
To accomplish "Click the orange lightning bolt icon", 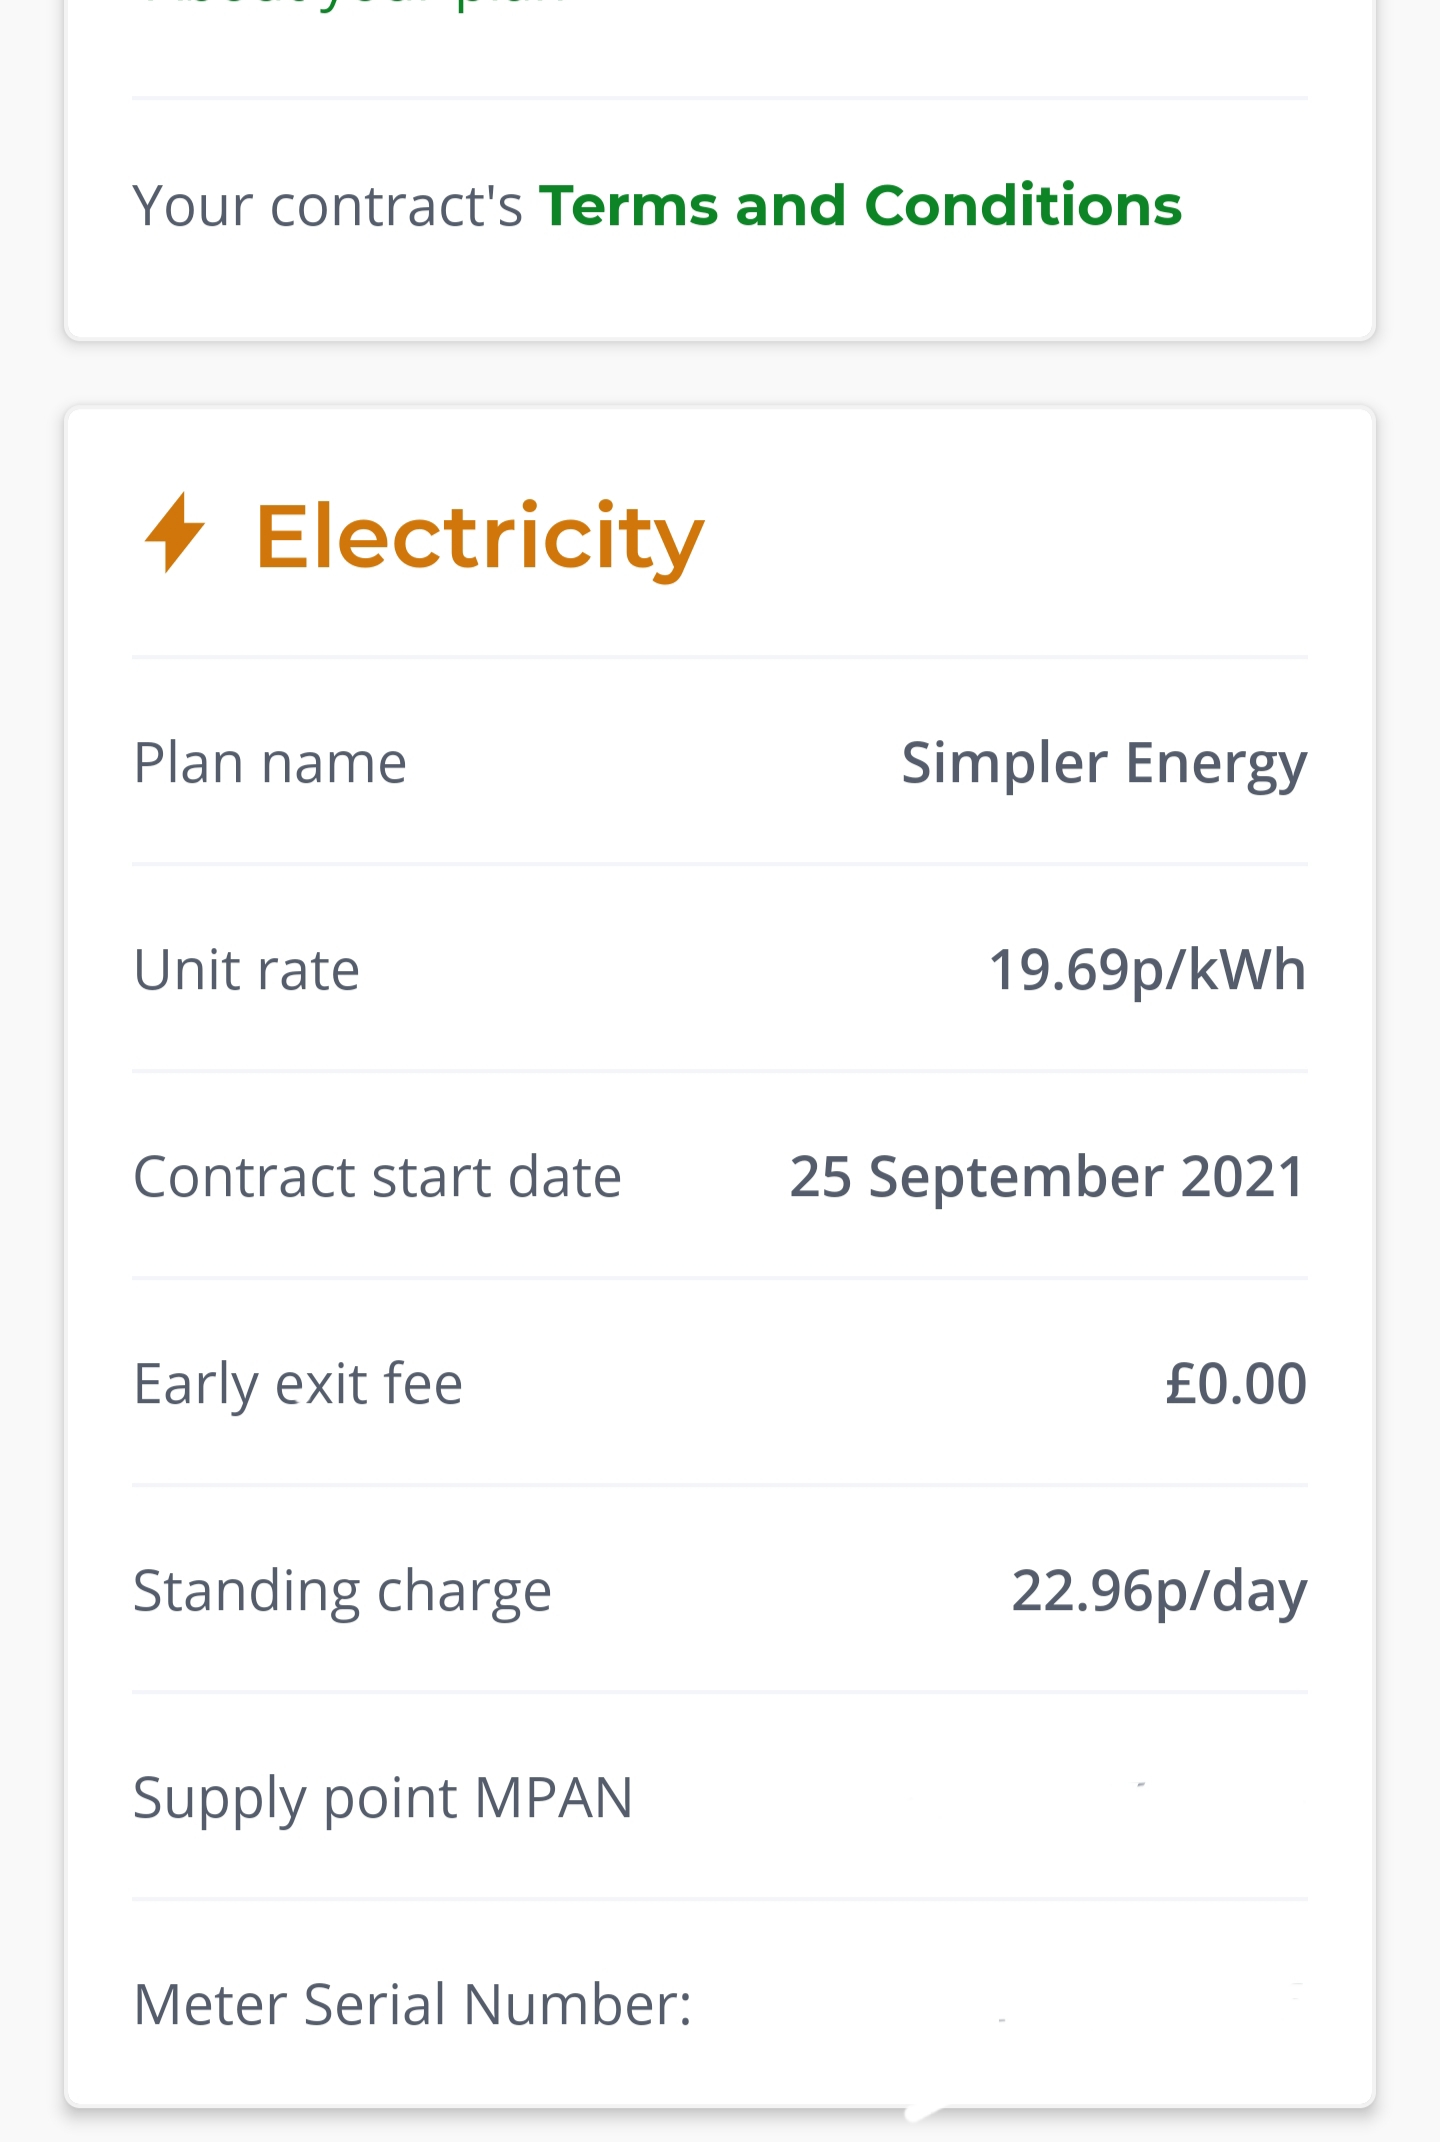I will click(x=175, y=533).
